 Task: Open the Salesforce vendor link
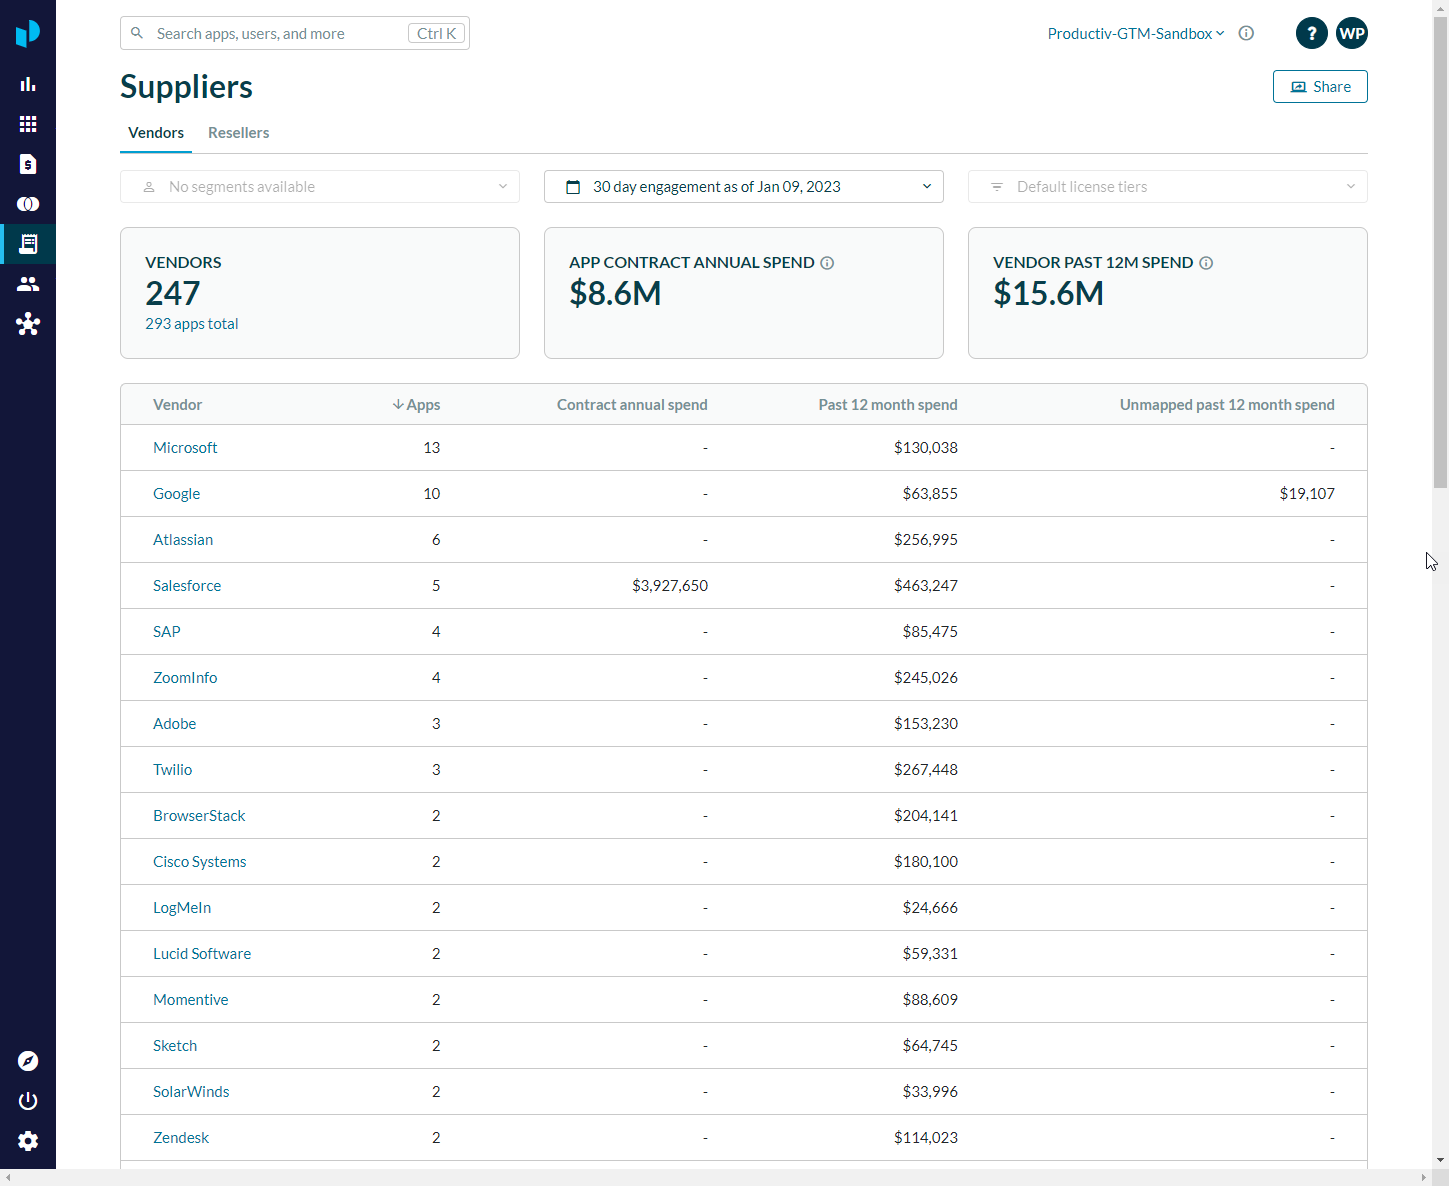coord(187,586)
